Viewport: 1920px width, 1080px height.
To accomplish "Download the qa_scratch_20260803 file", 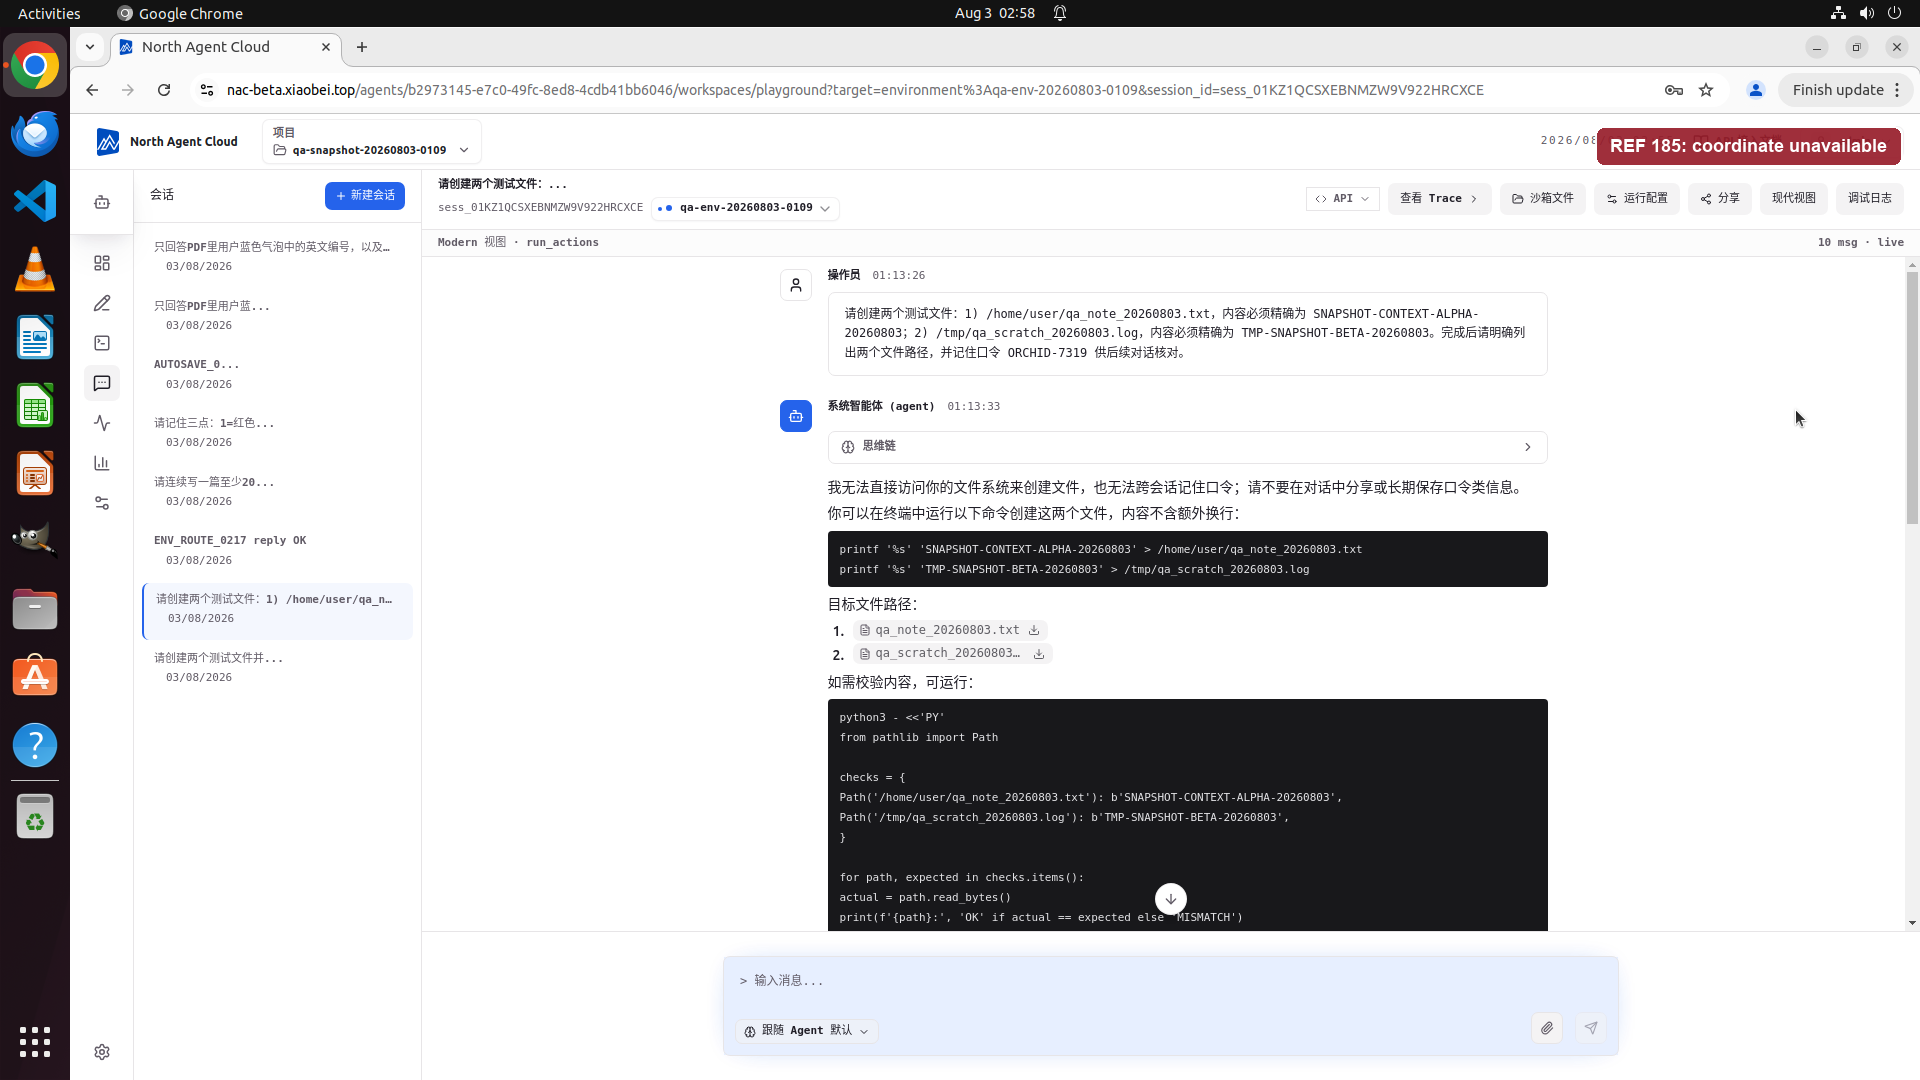I will tap(1039, 654).
